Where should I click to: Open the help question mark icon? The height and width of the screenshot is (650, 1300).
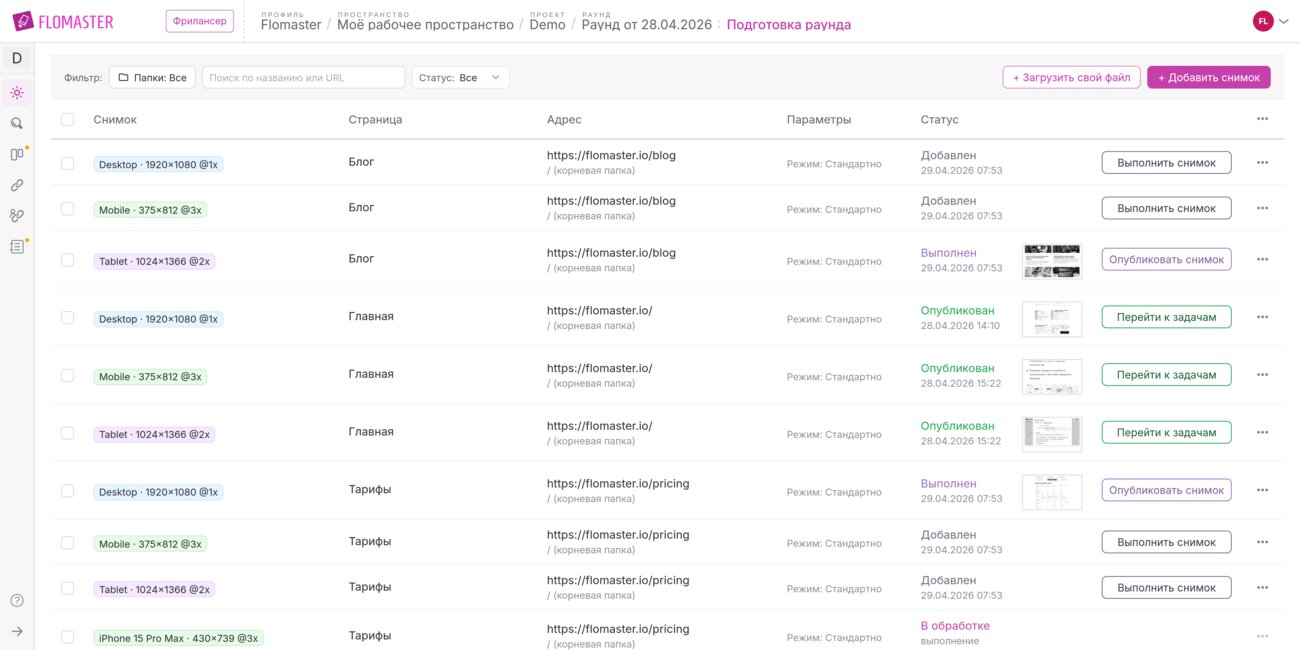pos(17,601)
